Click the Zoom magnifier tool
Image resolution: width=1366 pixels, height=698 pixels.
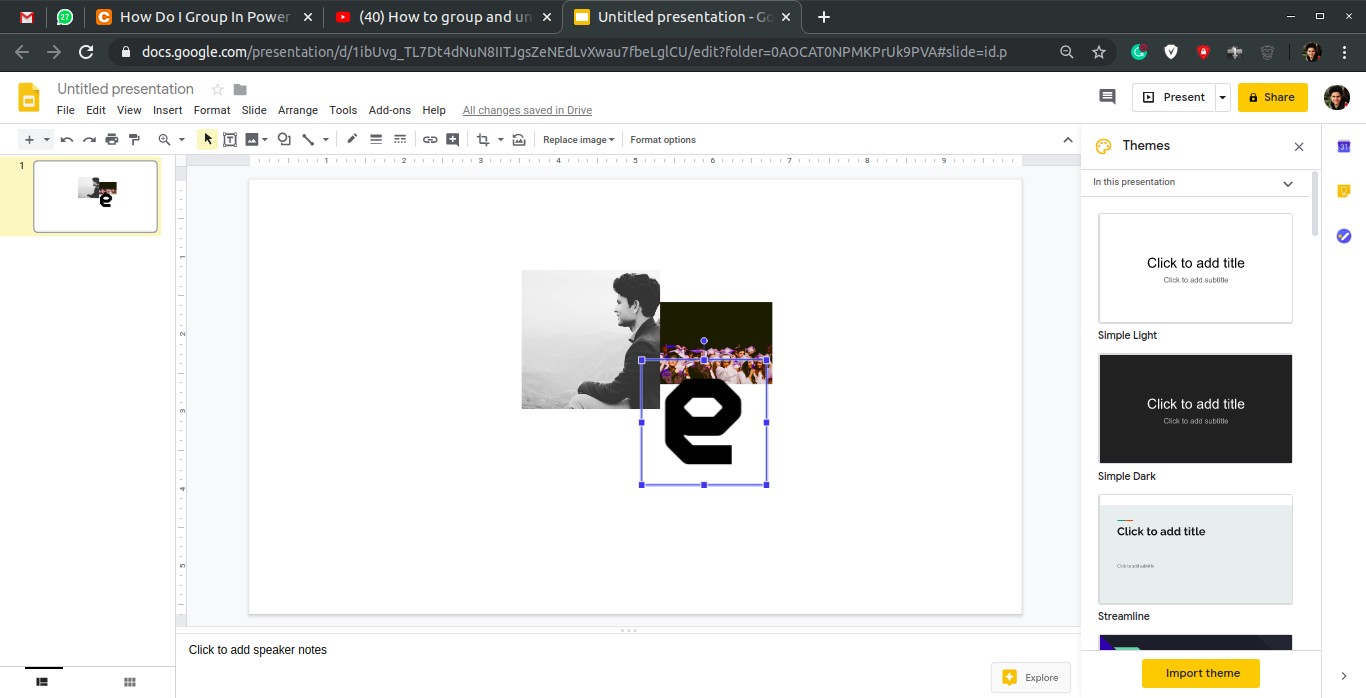click(164, 140)
